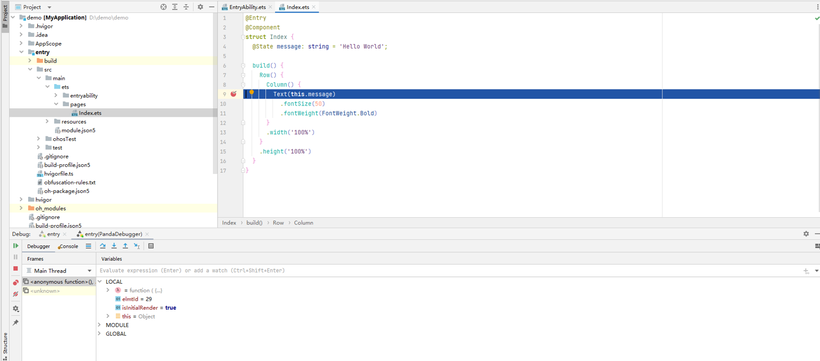Hide the Project panel with minus icon

[x=211, y=7]
